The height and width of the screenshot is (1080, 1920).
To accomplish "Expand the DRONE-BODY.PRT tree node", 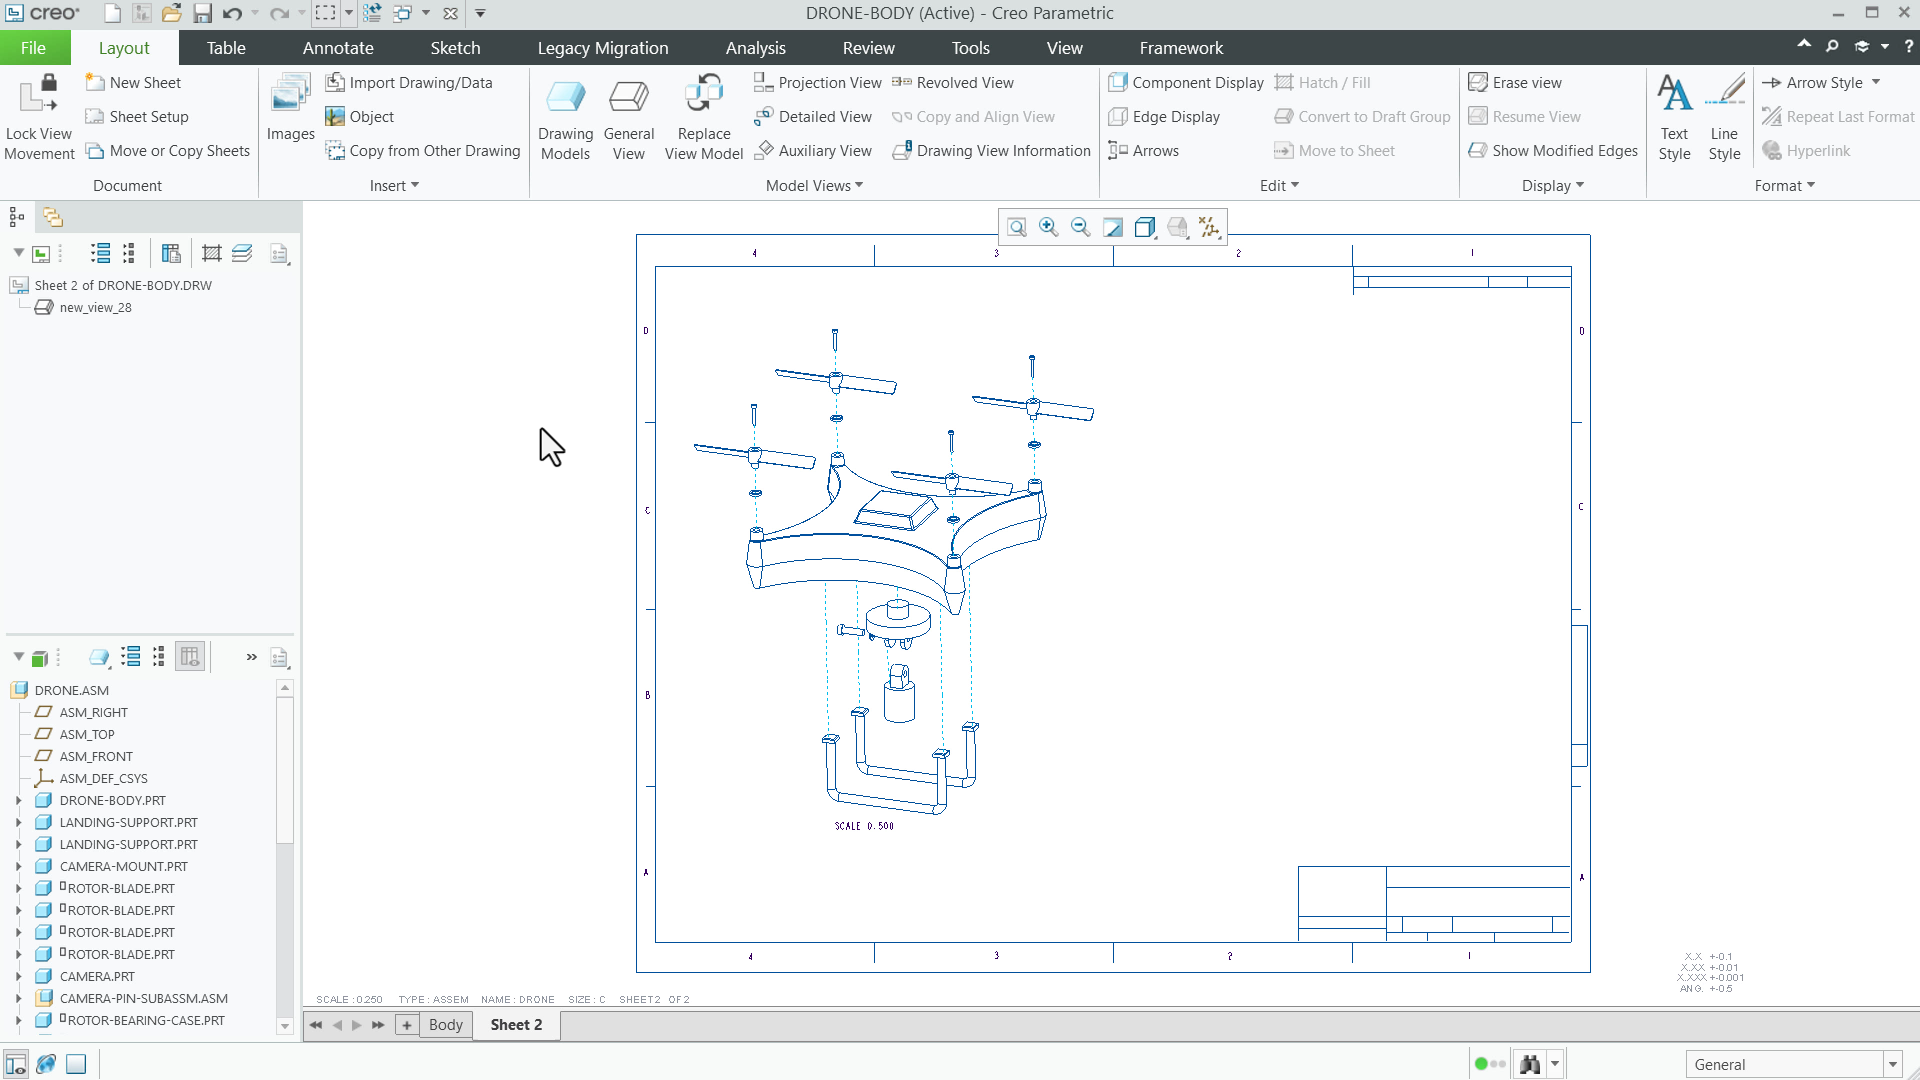I will [x=18, y=800].
